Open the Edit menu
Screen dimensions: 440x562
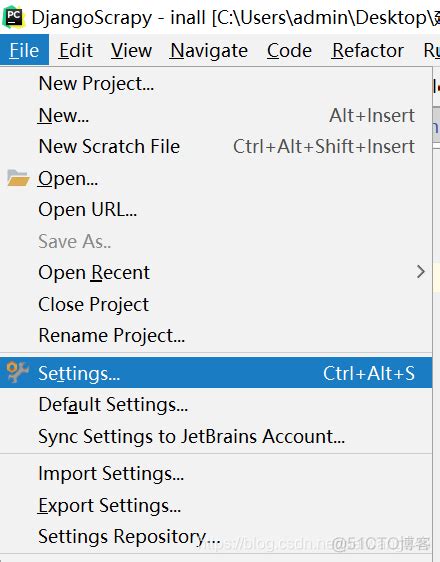click(76, 50)
